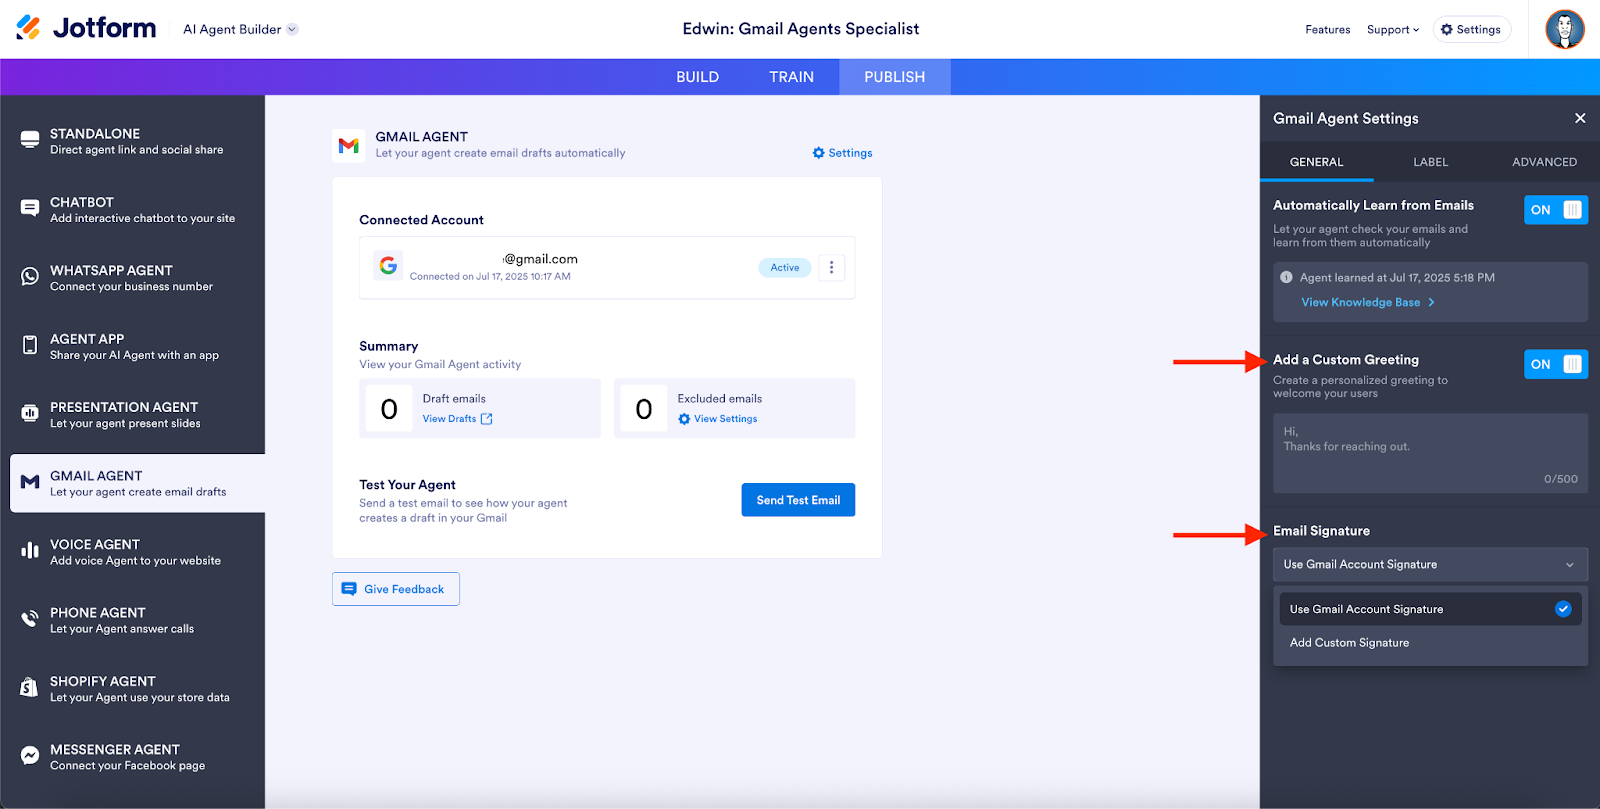Click the WhatsApp Agent icon in sidebar
The height and width of the screenshot is (809, 1600).
[30, 277]
